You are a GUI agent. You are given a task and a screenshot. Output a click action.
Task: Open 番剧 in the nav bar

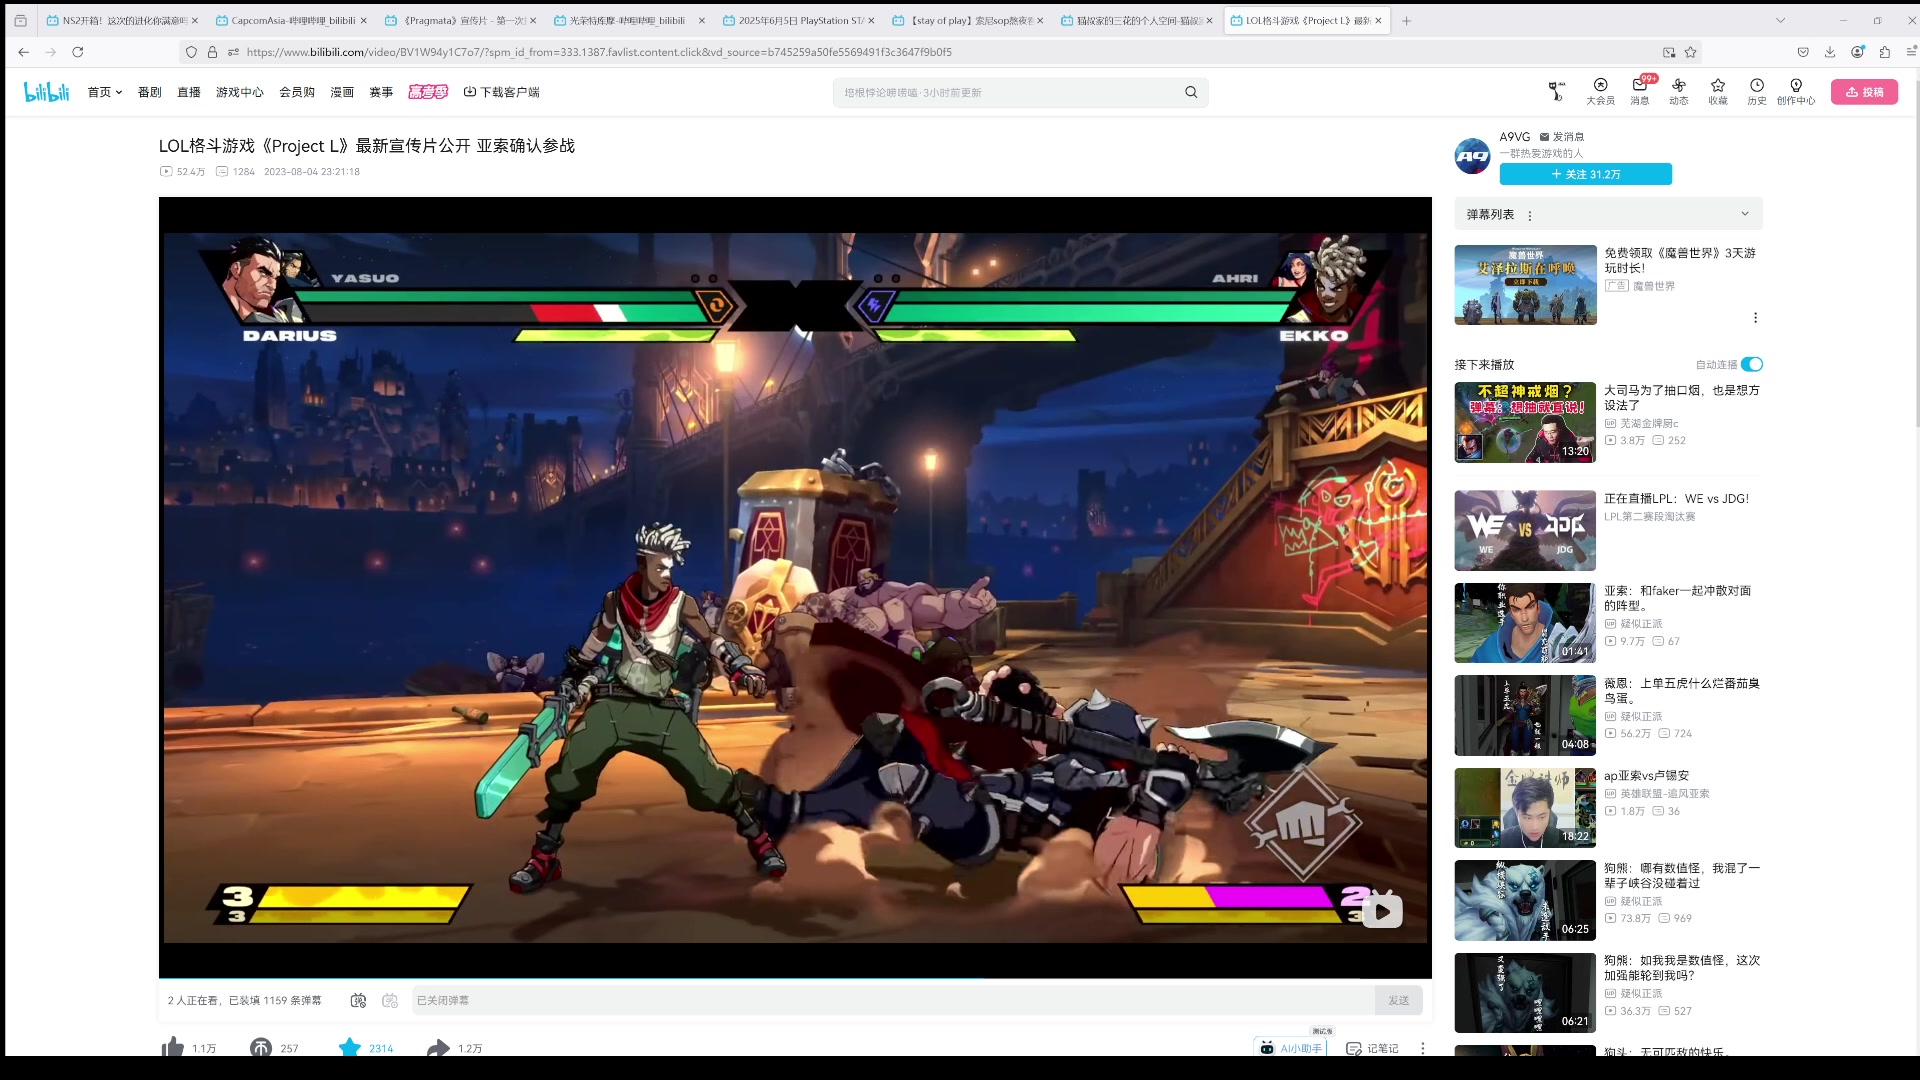150,92
